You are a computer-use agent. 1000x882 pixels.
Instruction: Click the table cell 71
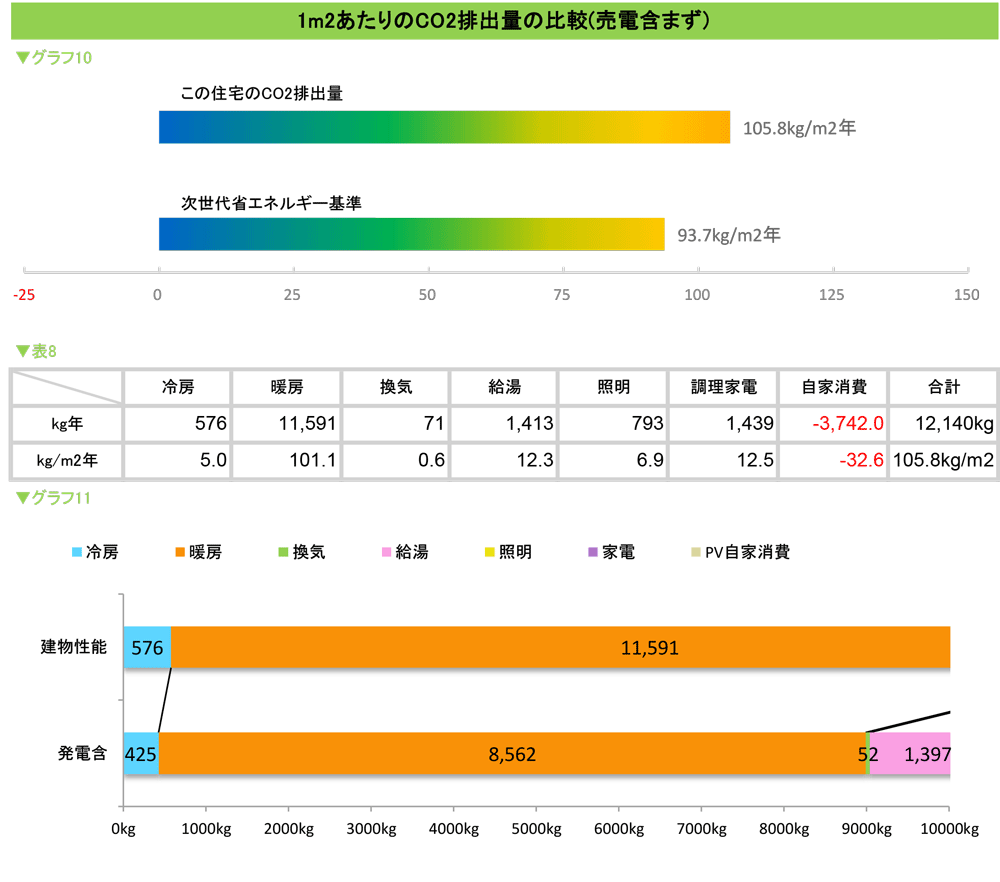point(396,424)
